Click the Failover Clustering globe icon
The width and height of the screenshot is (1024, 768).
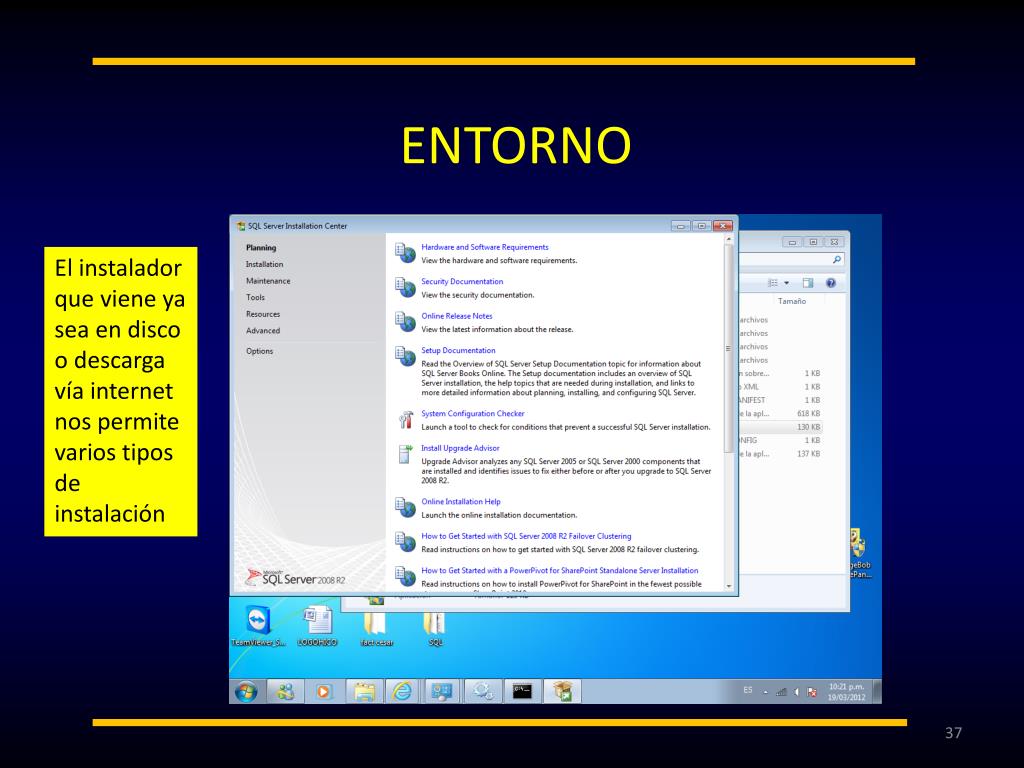[x=405, y=542]
